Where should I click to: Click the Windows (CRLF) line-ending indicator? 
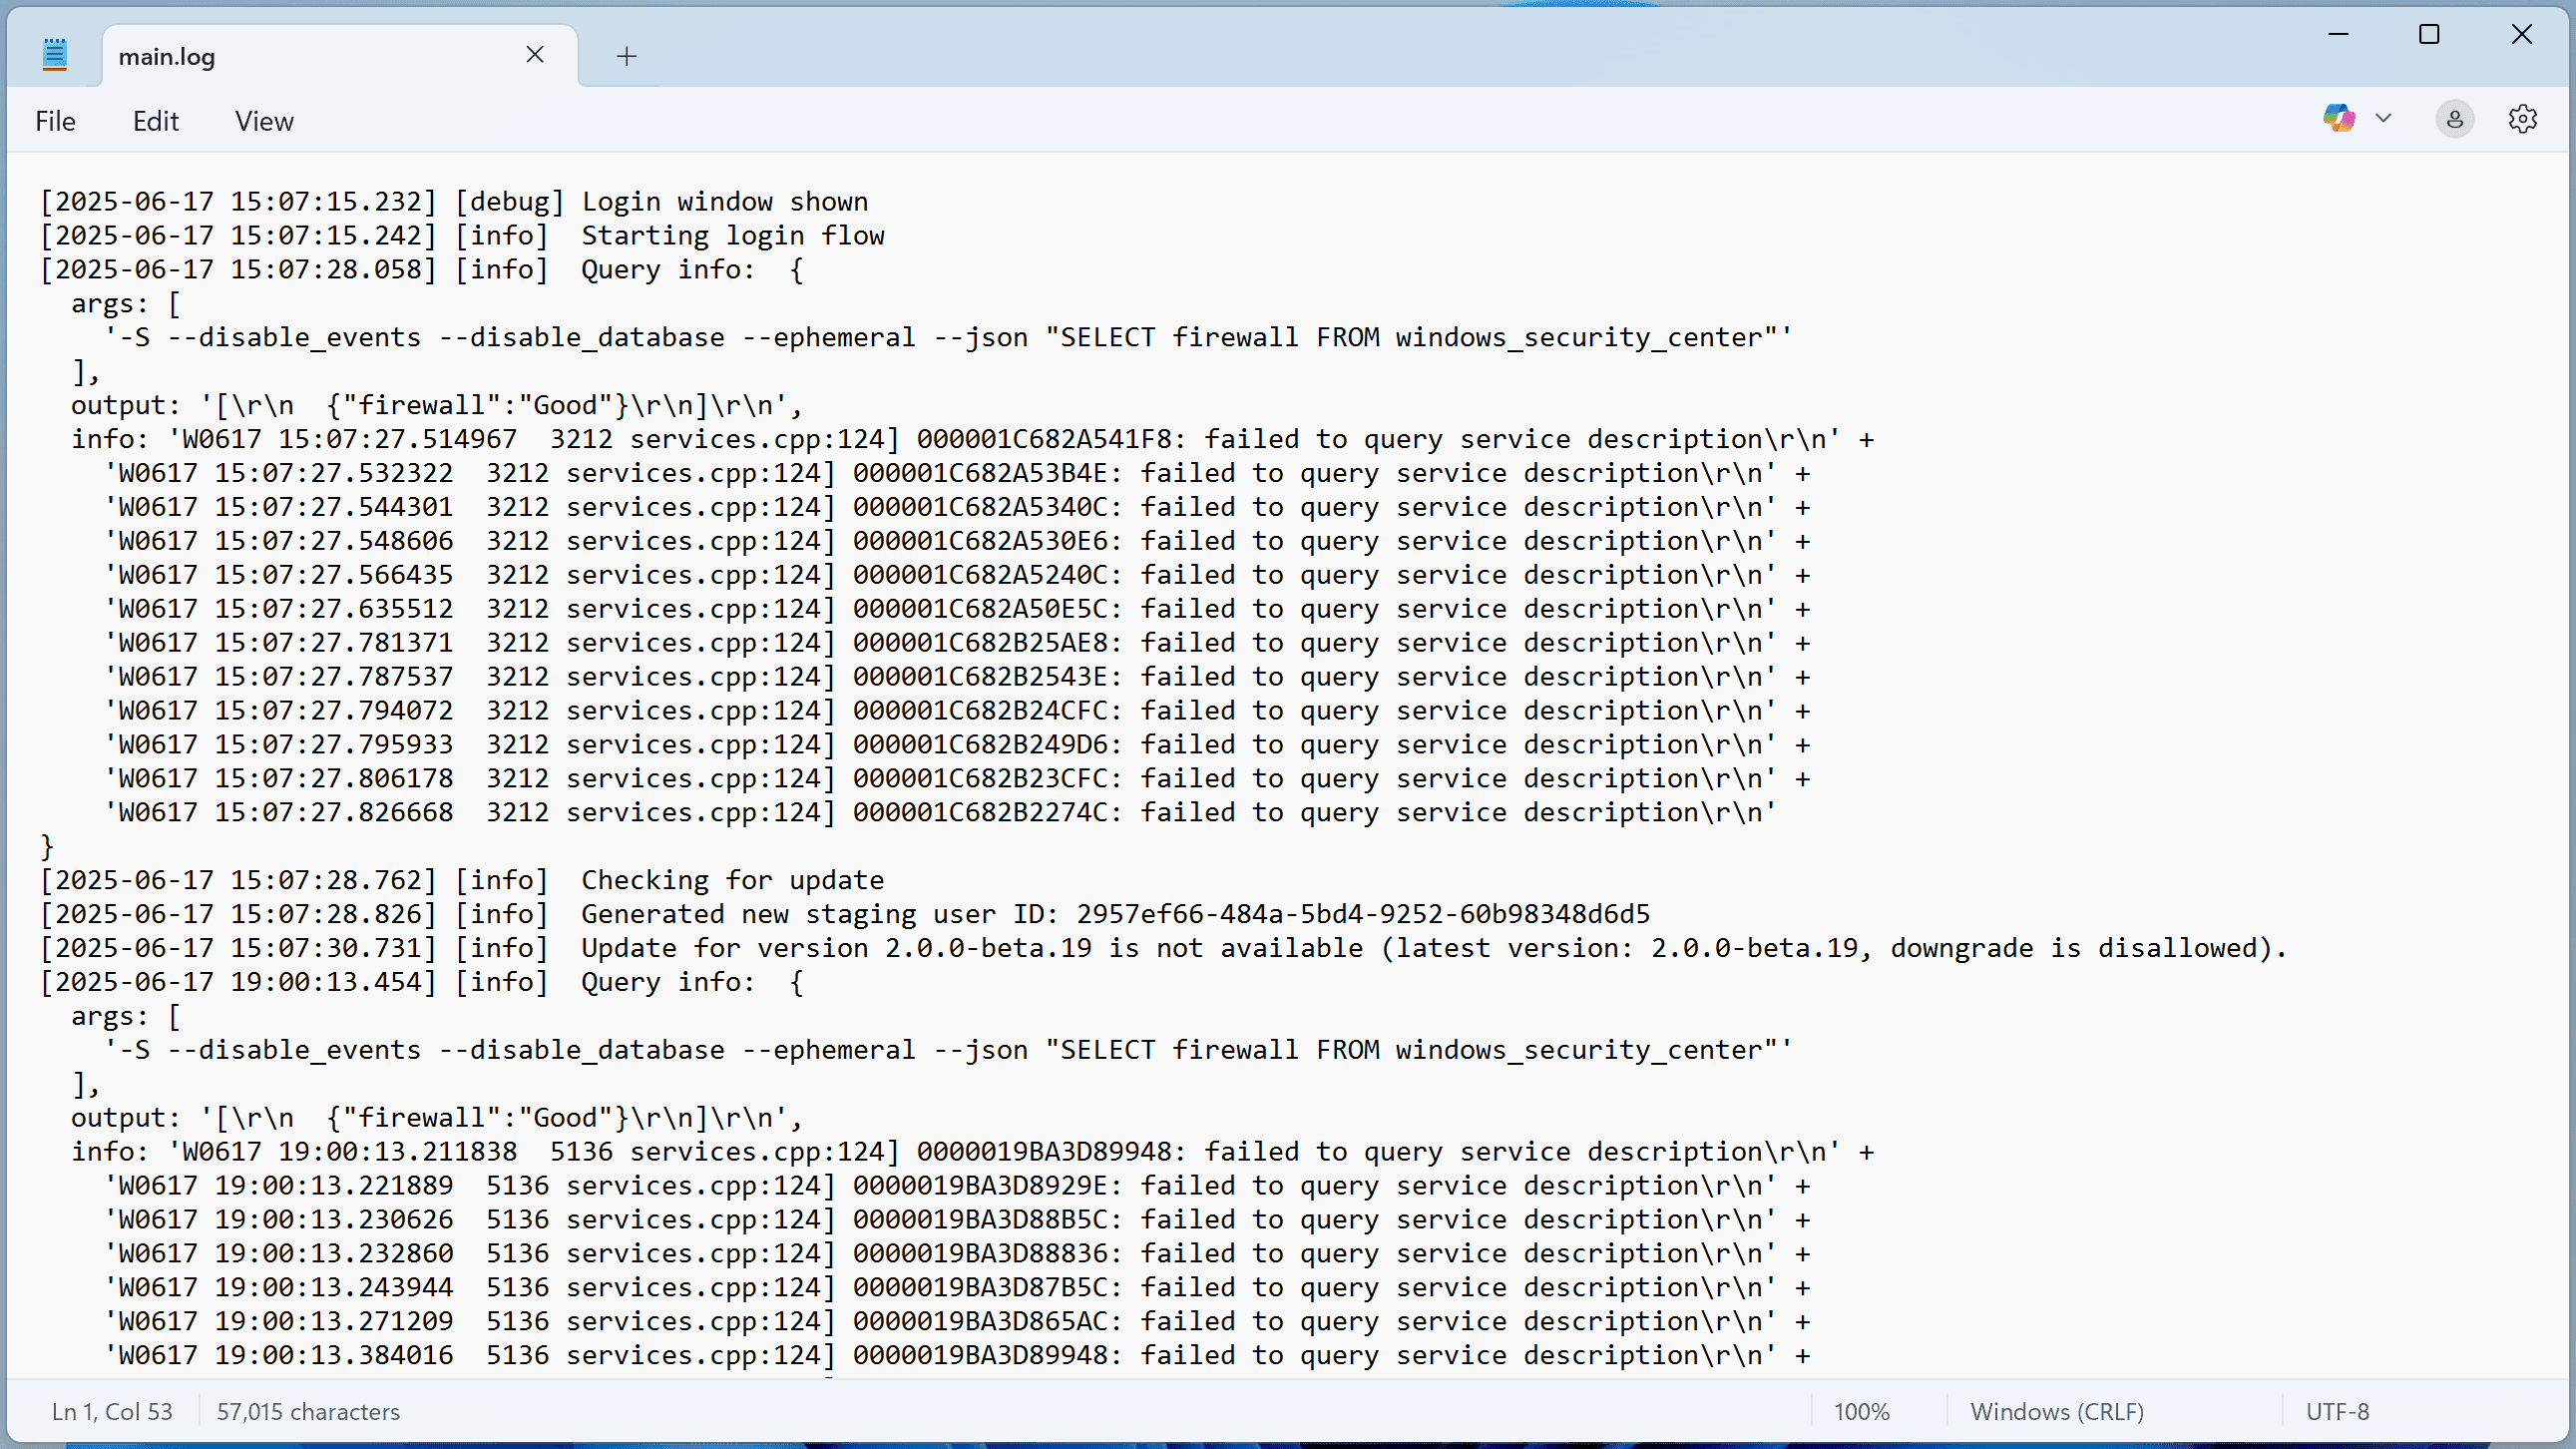coord(2056,1411)
